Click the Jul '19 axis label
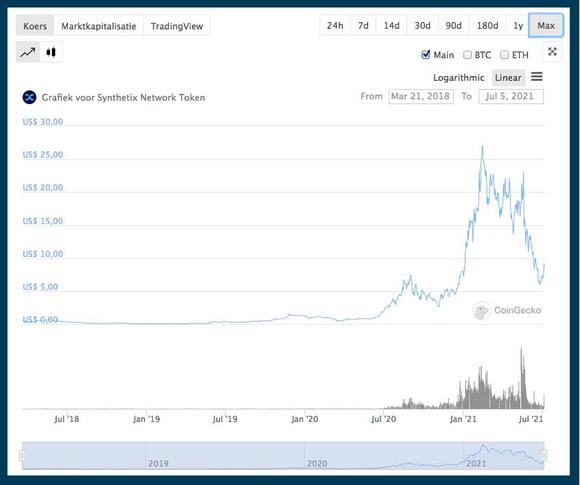The image size is (580, 485). (225, 419)
